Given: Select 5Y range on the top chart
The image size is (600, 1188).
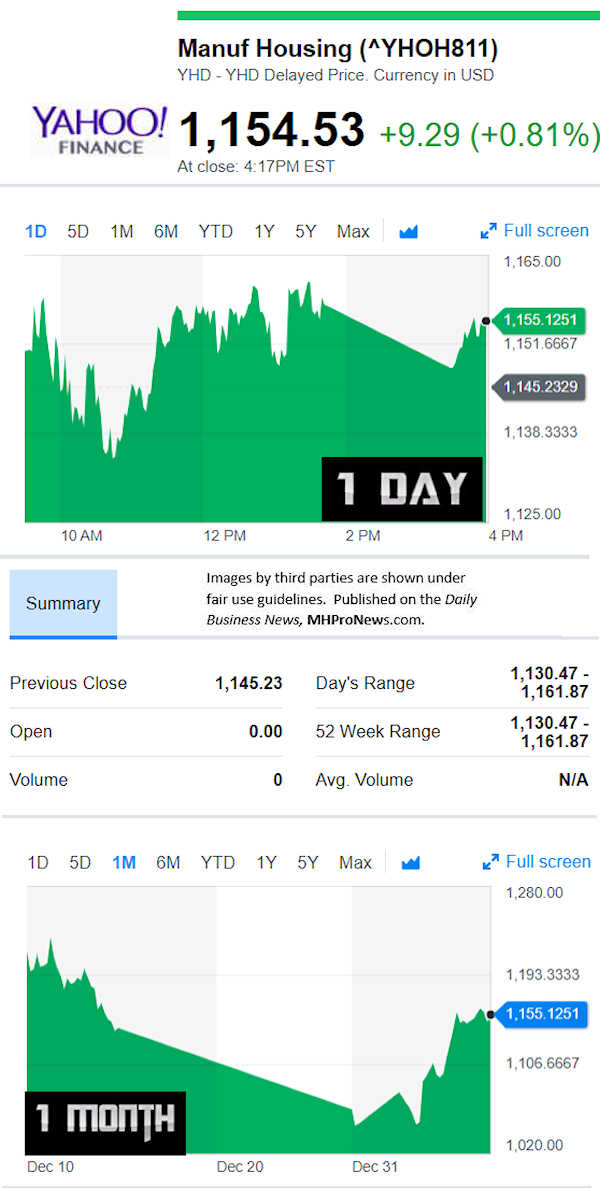Looking at the screenshot, I should point(306,232).
